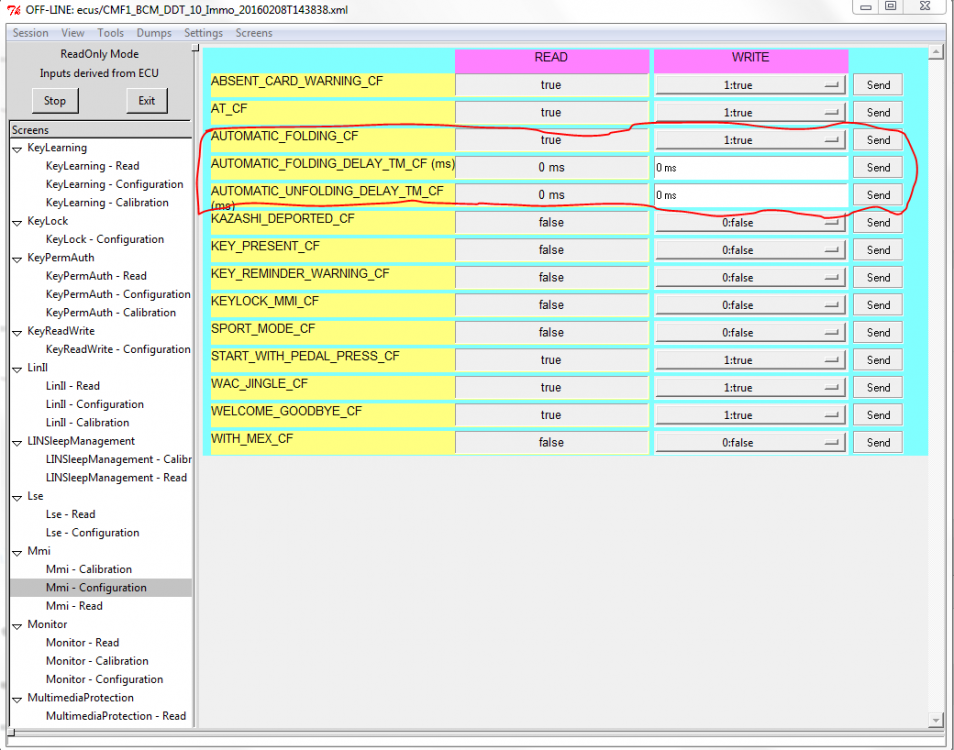Click the AUTOMATIC_UNFOLDING_DELAY_TM_CF write field
954x750 pixels.
(x=751, y=195)
